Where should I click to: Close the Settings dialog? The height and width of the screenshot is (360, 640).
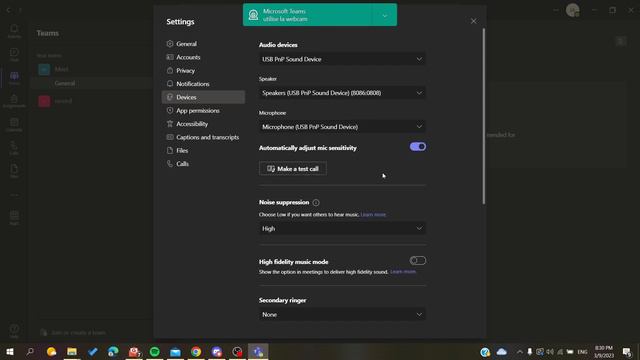(x=473, y=21)
